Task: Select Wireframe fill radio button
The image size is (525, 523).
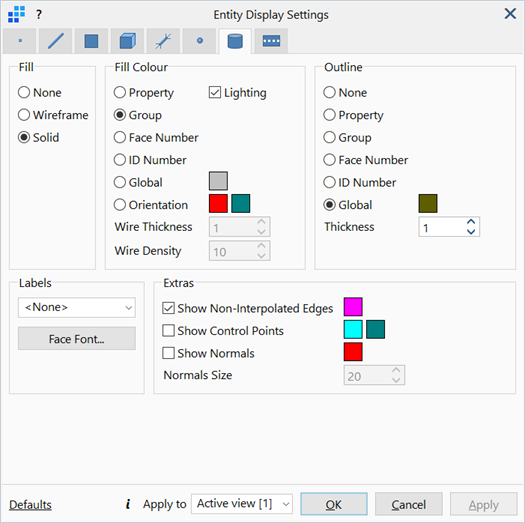Action: click(24, 115)
